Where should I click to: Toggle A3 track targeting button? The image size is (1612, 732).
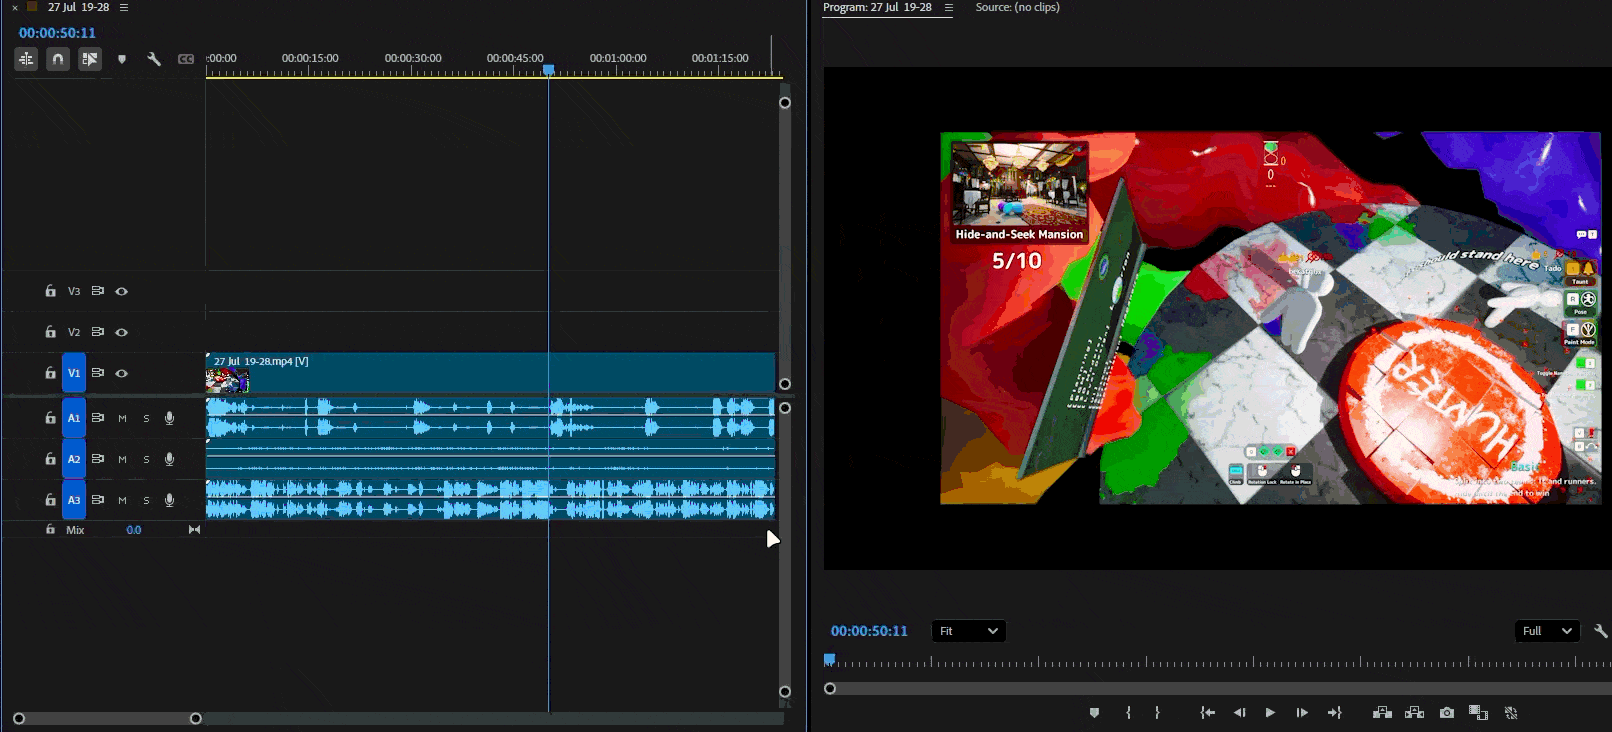(x=74, y=500)
